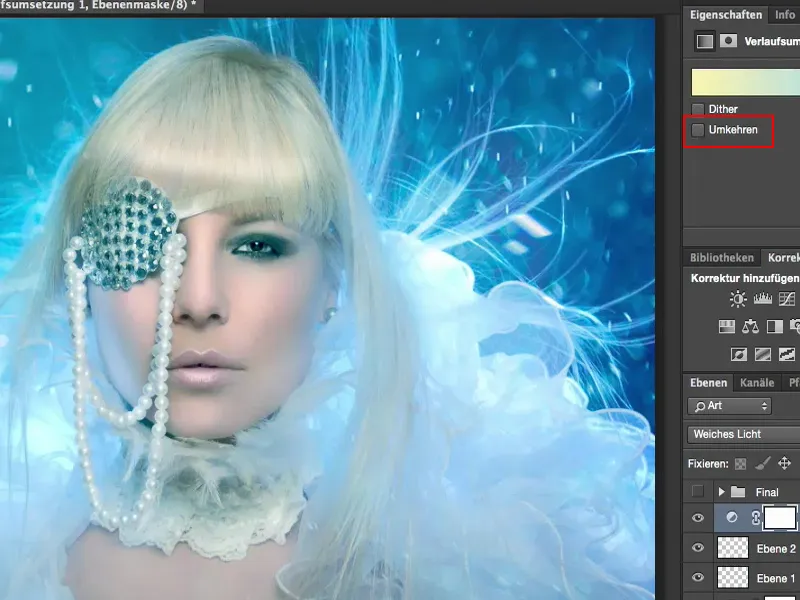The height and width of the screenshot is (600, 800).
Task: Open the Weiches Licht blend mode dropdown
Action: pyautogui.click(x=743, y=434)
